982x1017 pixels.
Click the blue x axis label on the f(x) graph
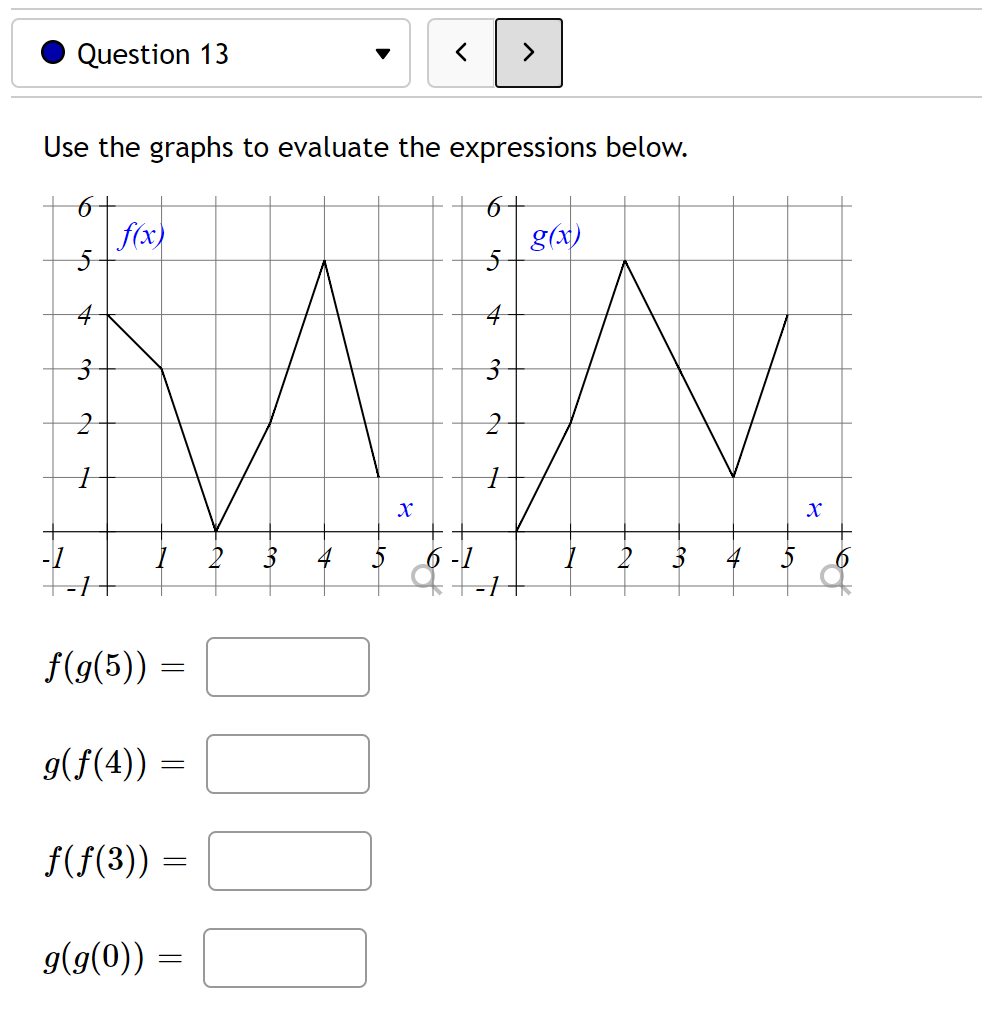click(x=404, y=509)
